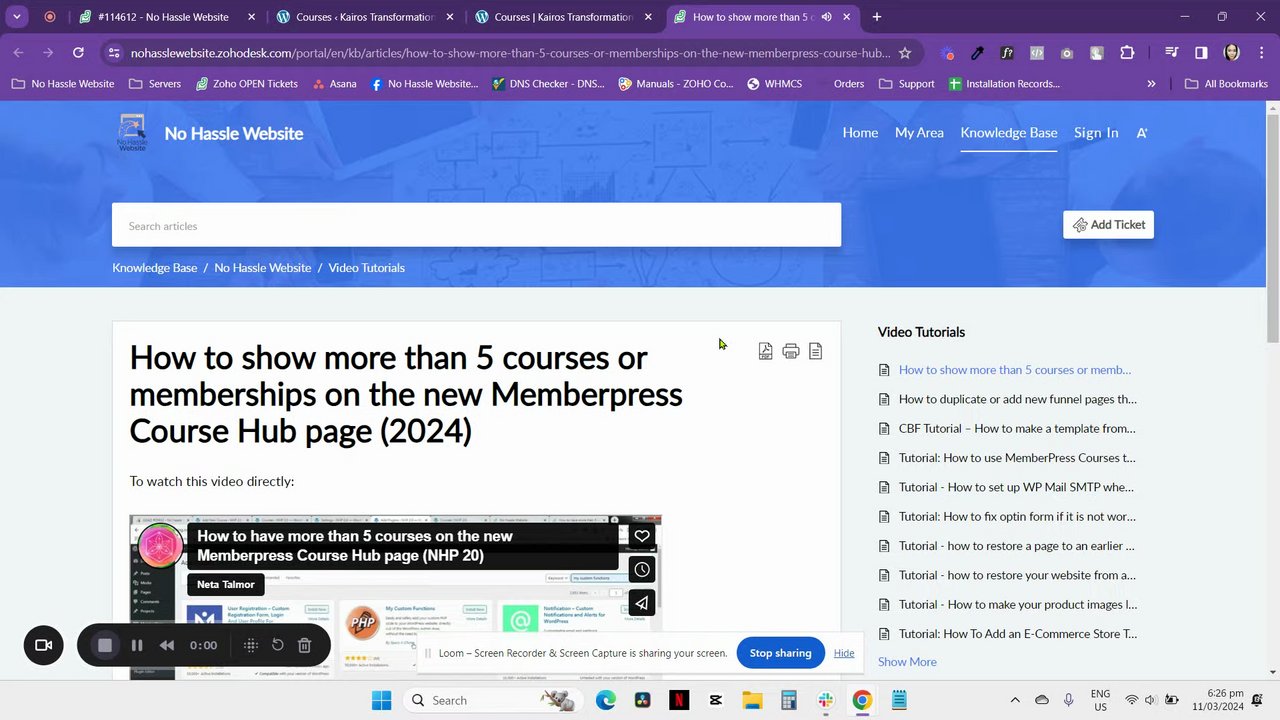This screenshot has height=720, width=1280.
Task: Open the Chrome profile avatar
Action: tap(1231, 53)
